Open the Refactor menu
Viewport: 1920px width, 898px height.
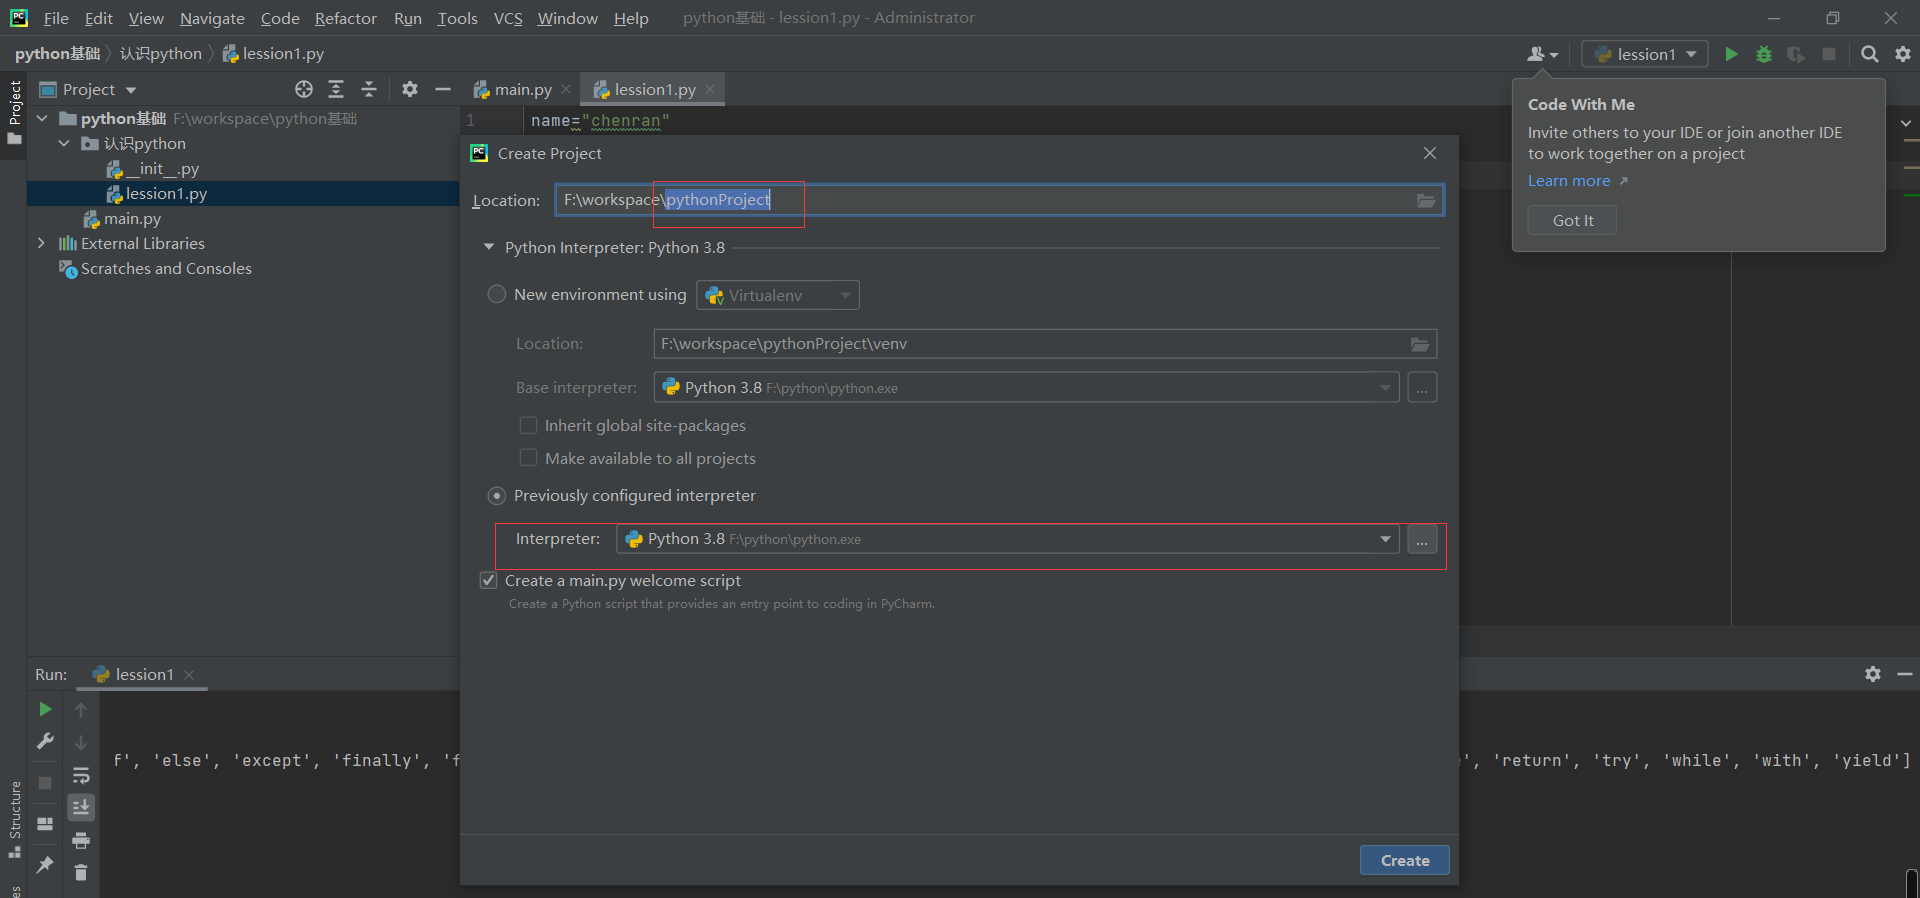tap(346, 18)
